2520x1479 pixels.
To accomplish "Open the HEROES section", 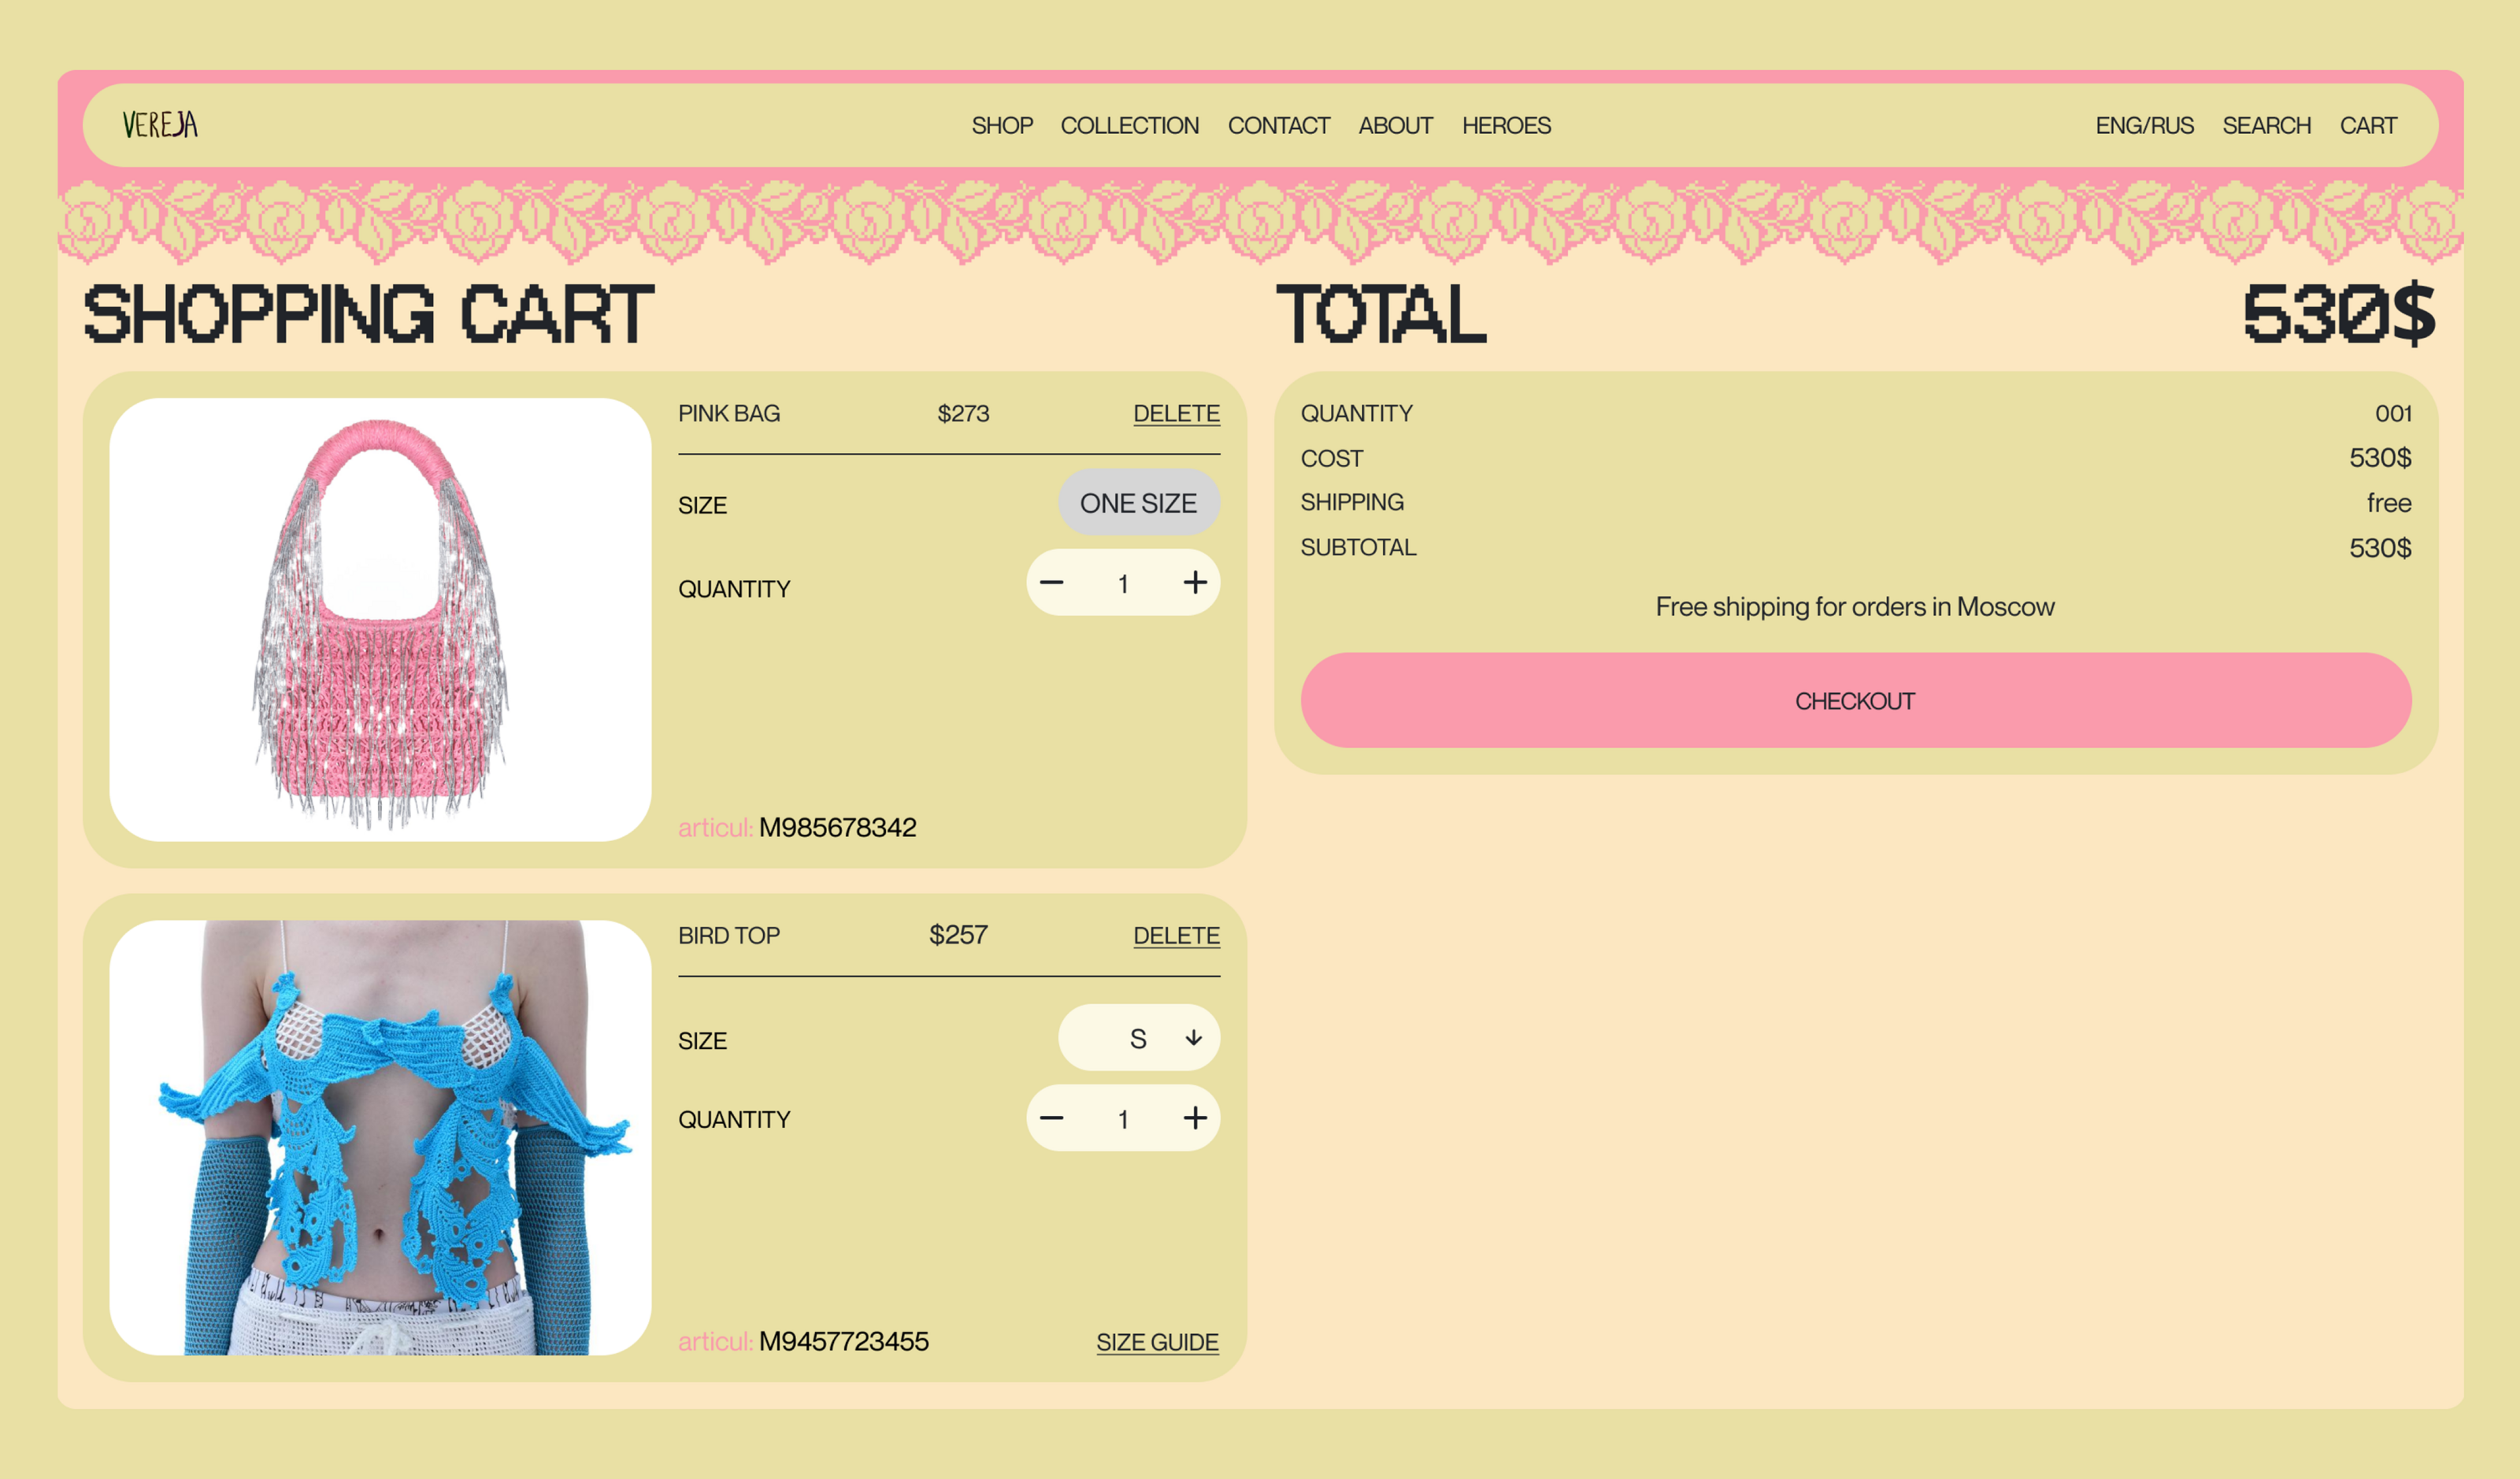I will pos(1506,126).
